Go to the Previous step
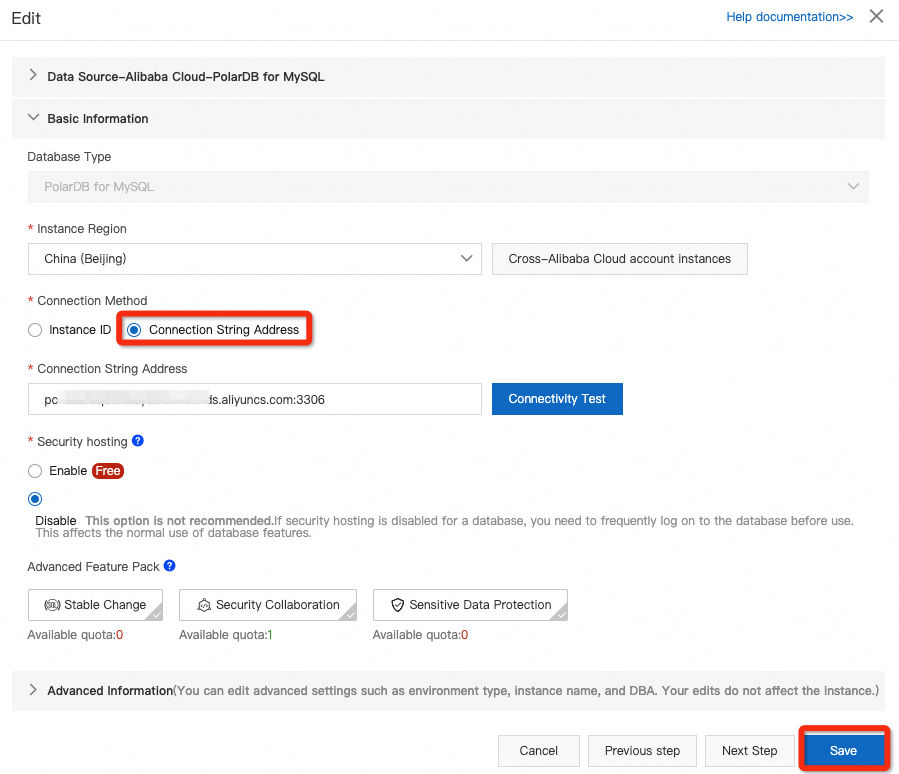The height and width of the screenshot is (774, 899). coord(642,750)
